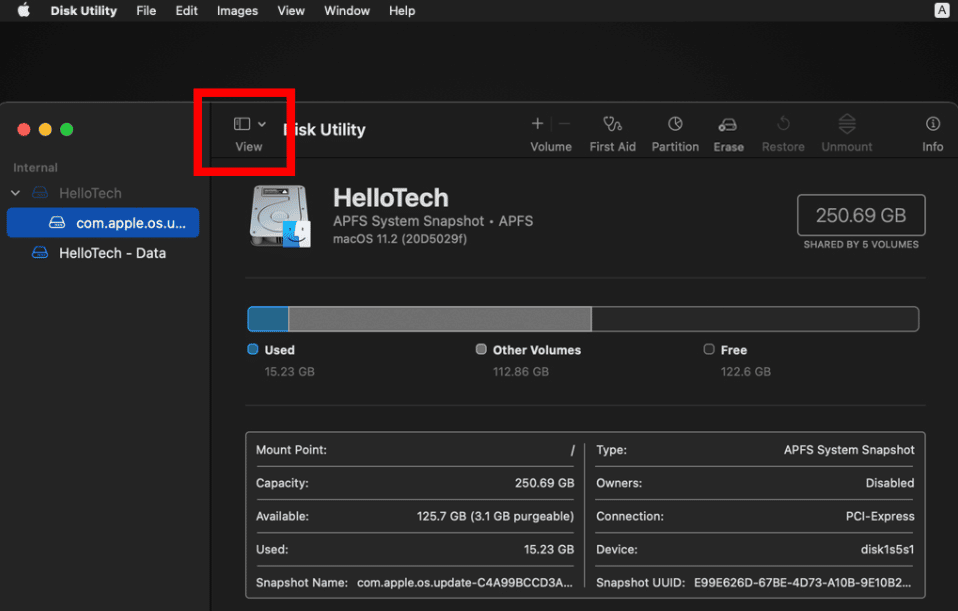Click the HelloTech hard drive image

point(280,216)
